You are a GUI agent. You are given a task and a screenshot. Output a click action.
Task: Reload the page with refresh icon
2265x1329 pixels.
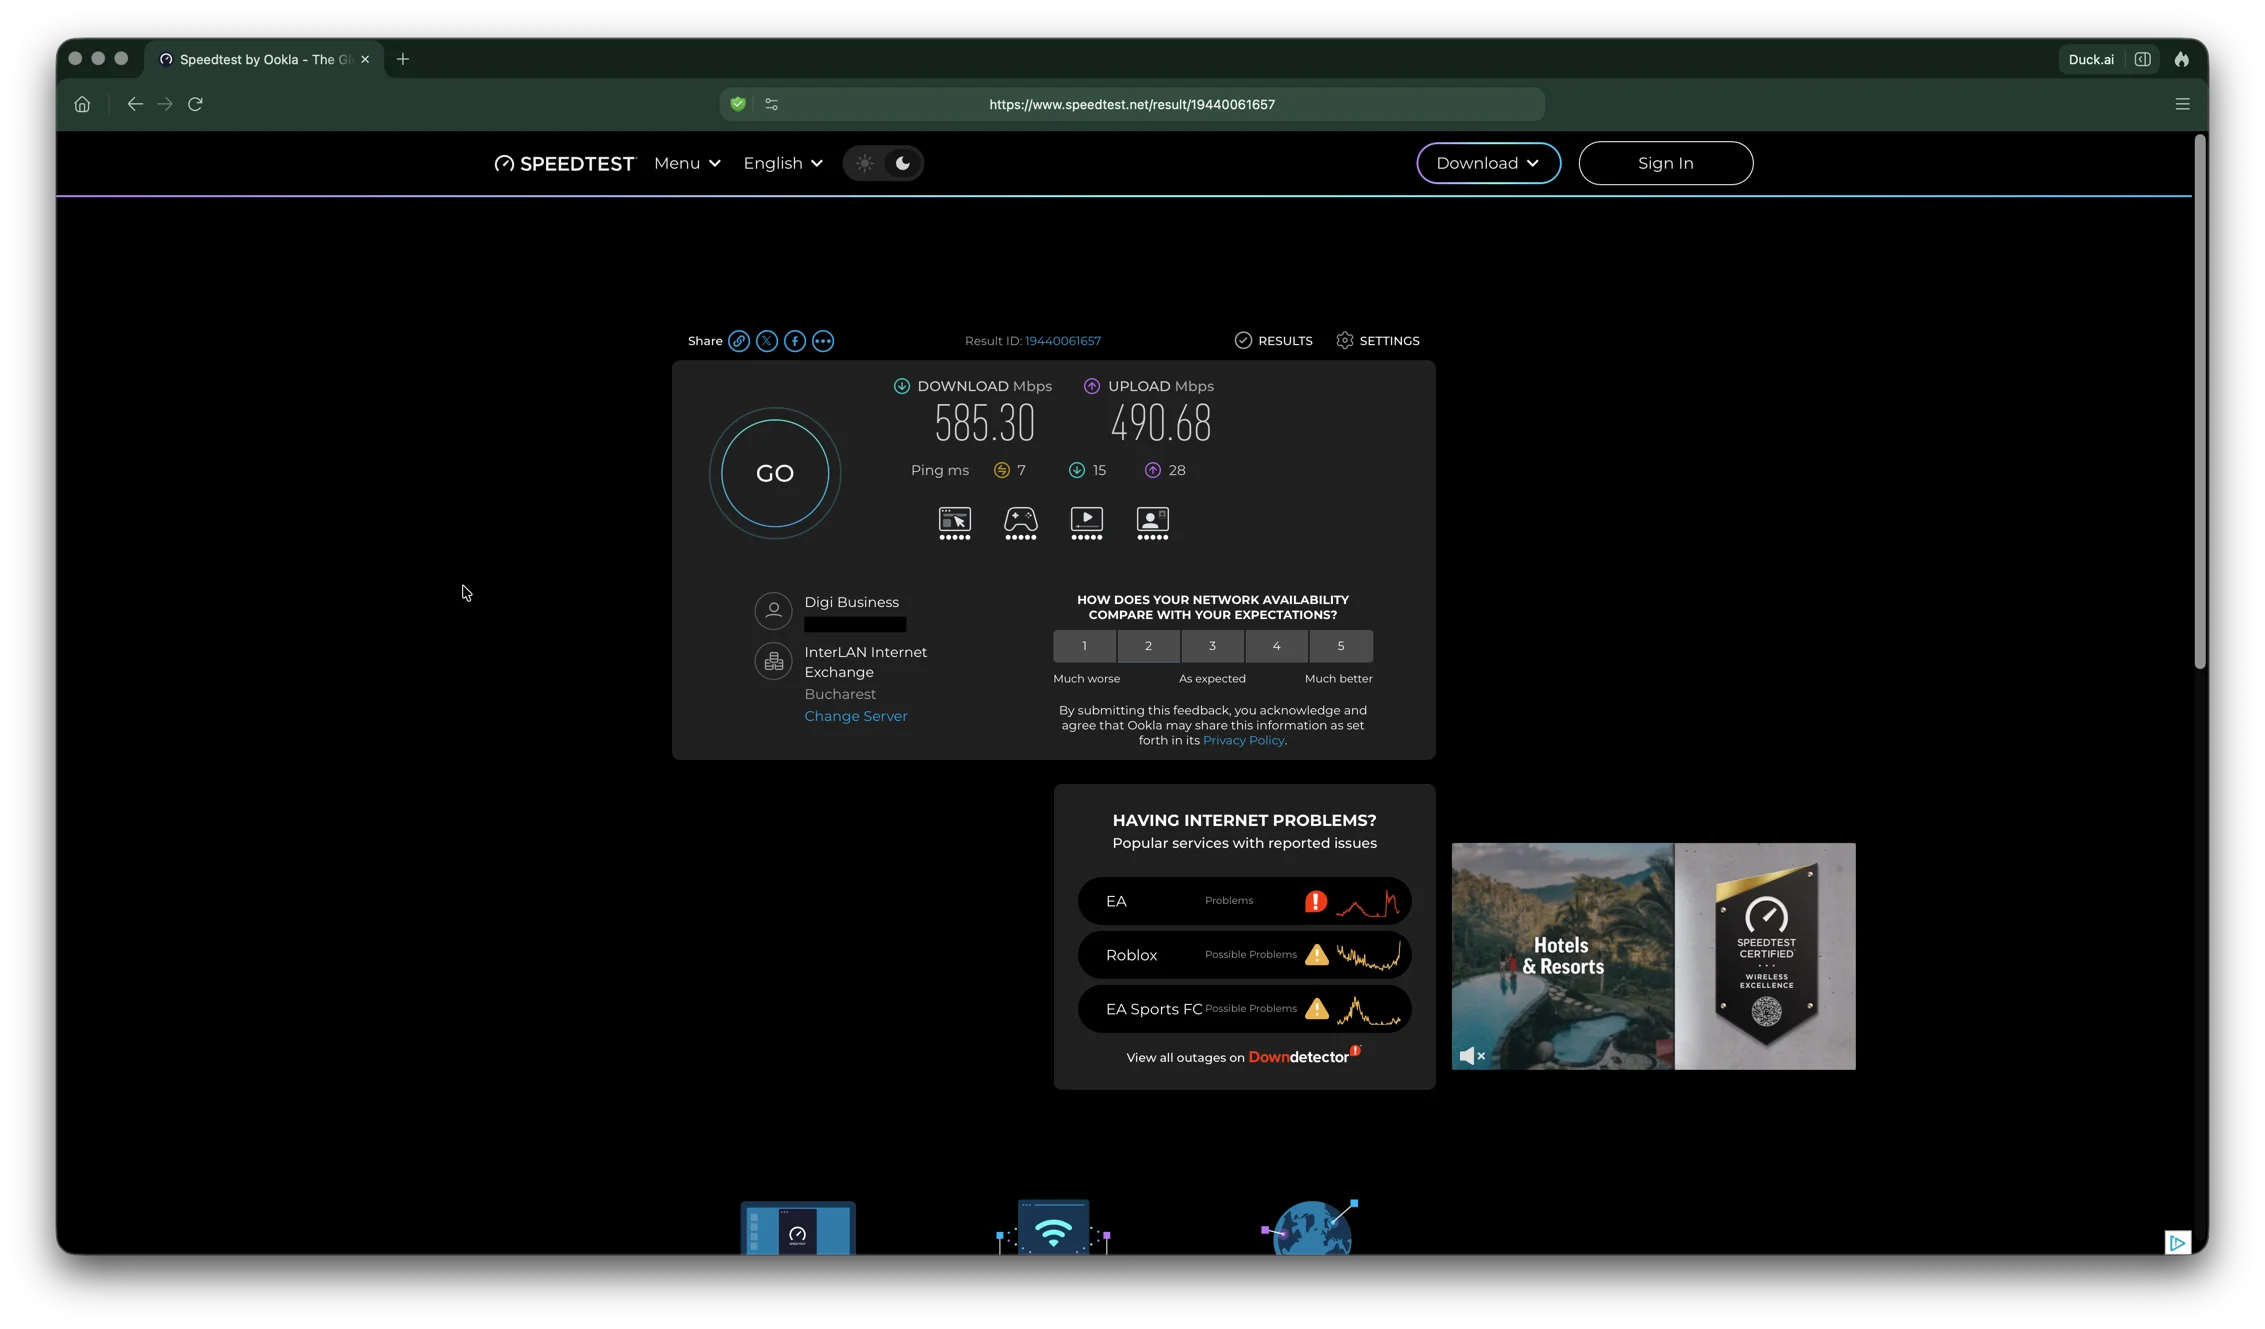pos(196,104)
